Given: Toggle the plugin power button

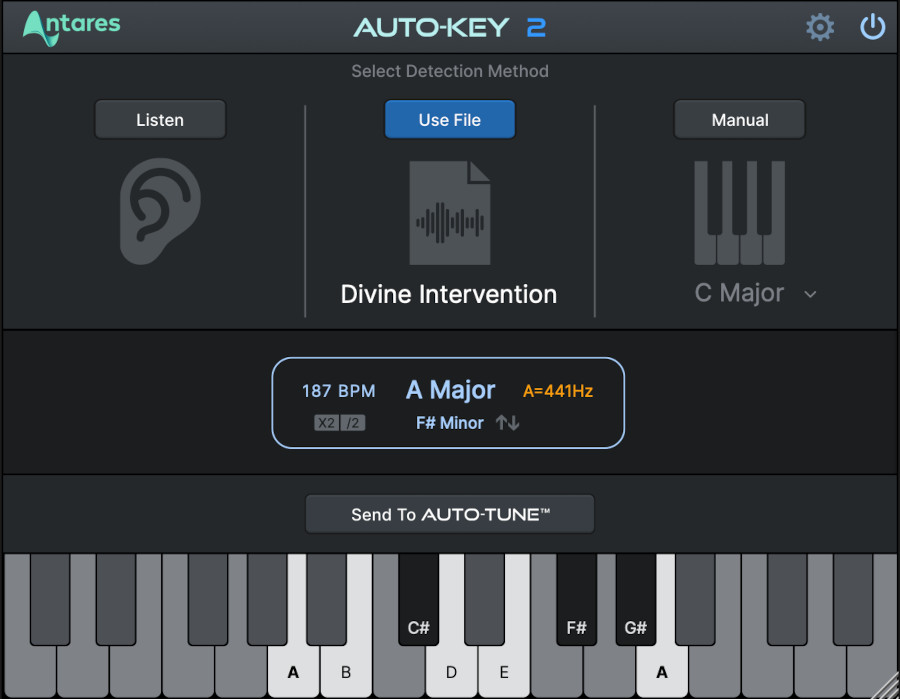Looking at the screenshot, I should [x=872, y=26].
